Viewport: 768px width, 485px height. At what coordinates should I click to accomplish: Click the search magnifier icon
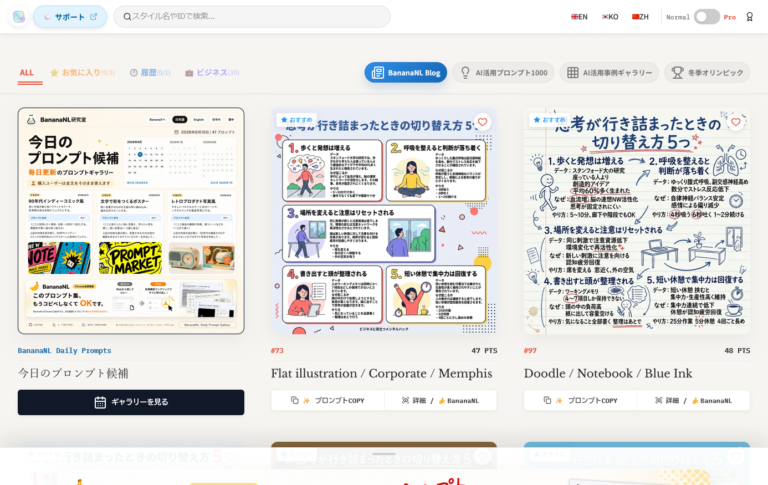click(x=127, y=17)
